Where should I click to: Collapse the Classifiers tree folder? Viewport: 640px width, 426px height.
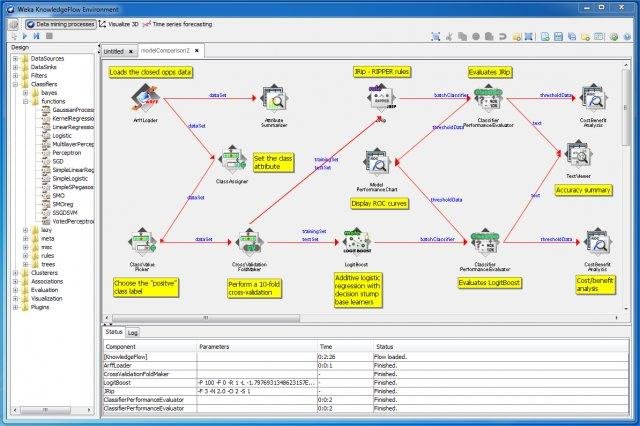pos(16,84)
